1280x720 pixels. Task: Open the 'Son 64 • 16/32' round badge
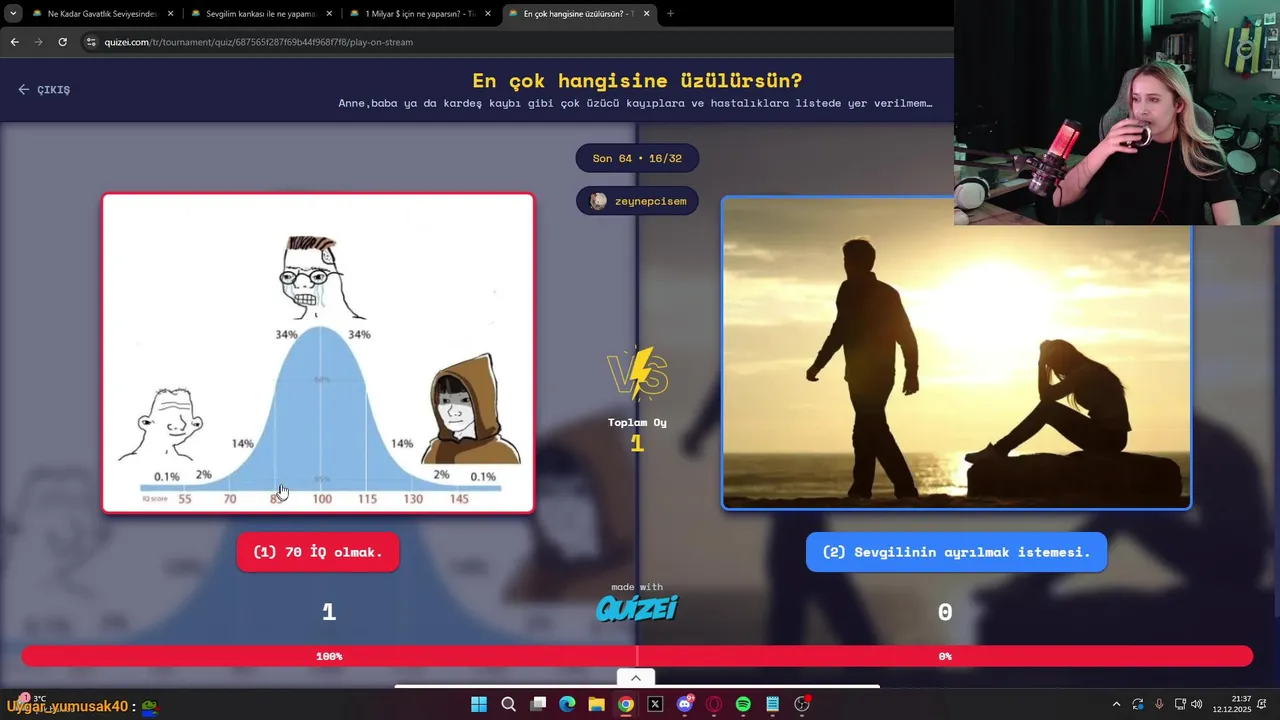(x=637, y=158)
